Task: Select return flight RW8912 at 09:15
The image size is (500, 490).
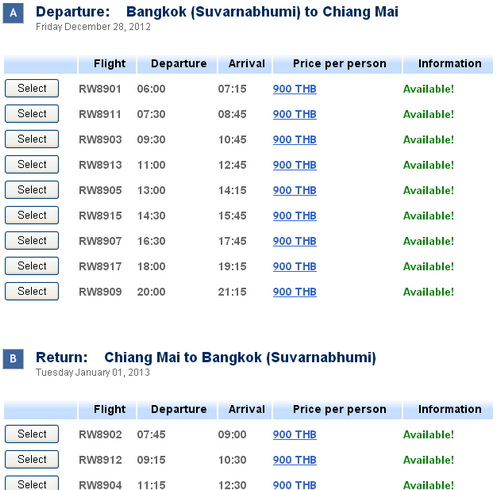Action: 32,459
